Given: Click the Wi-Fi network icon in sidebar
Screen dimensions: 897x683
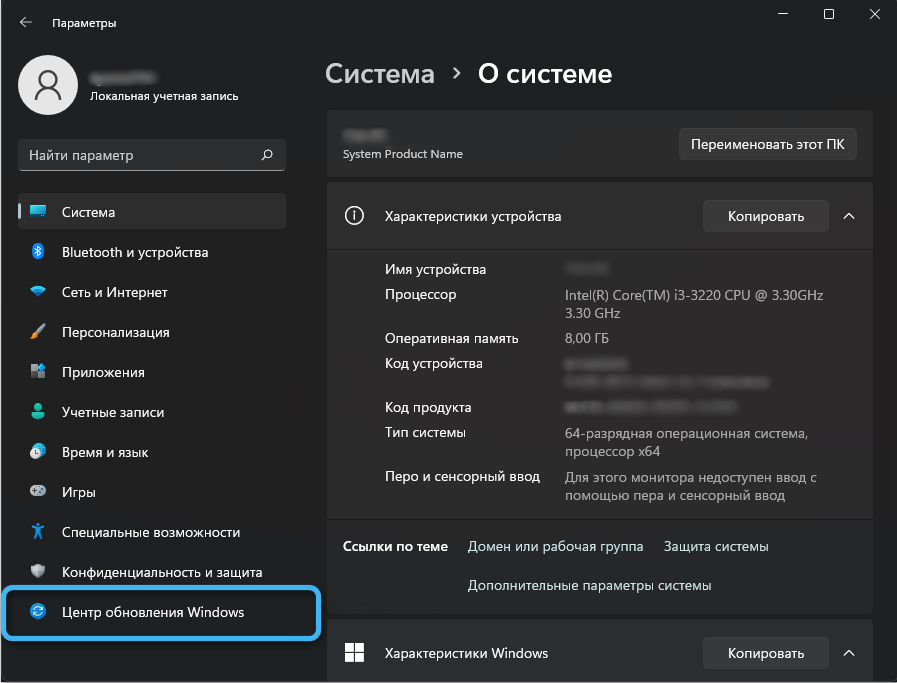Looking at the screenshot, I should click(38, 292).
